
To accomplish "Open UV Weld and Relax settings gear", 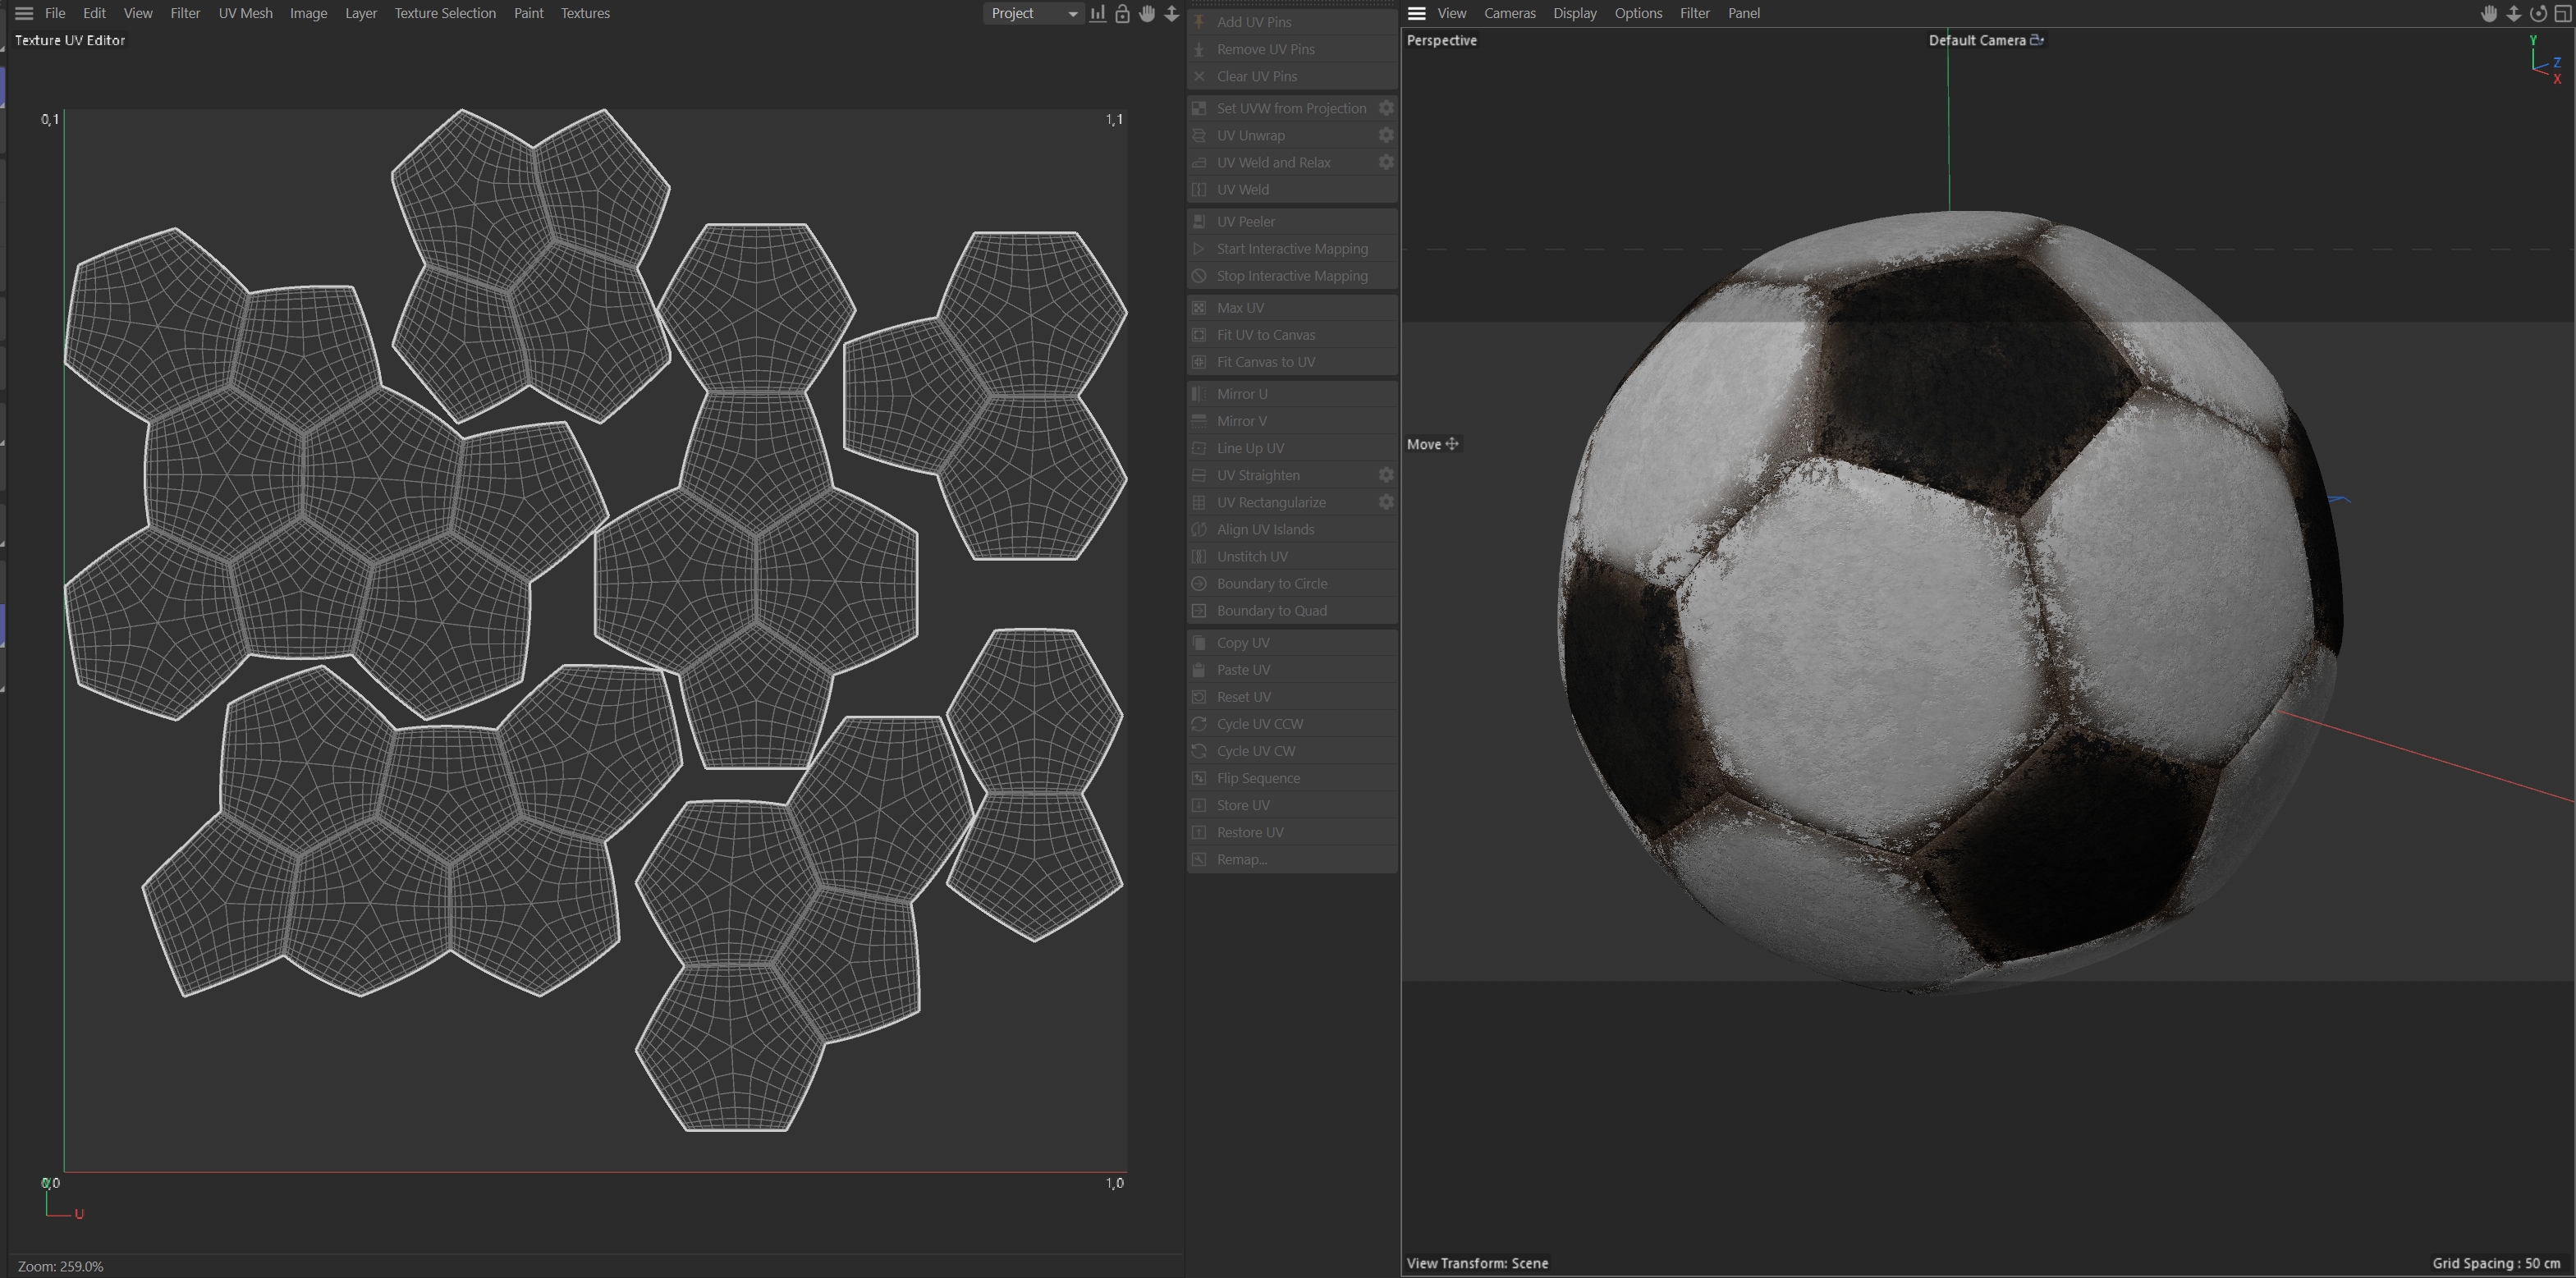I will [1386, 162].
